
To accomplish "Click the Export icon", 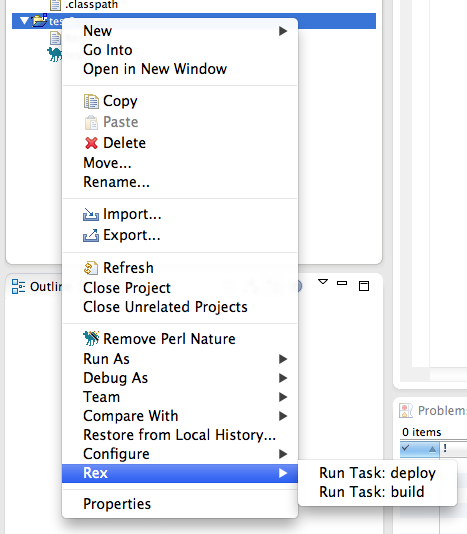I will tap(91, 235).
